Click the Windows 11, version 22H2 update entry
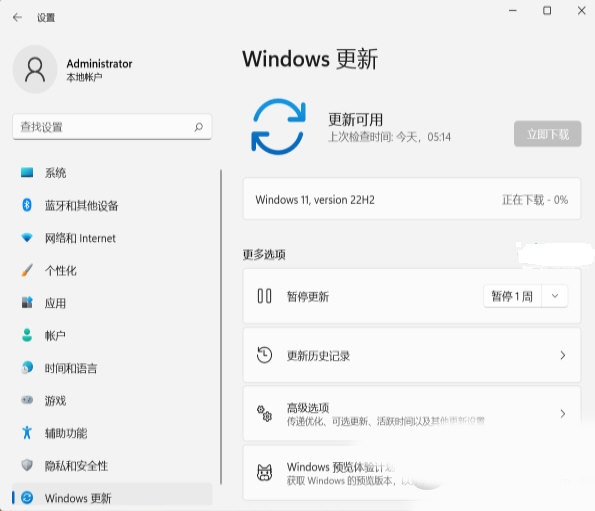 412,198
